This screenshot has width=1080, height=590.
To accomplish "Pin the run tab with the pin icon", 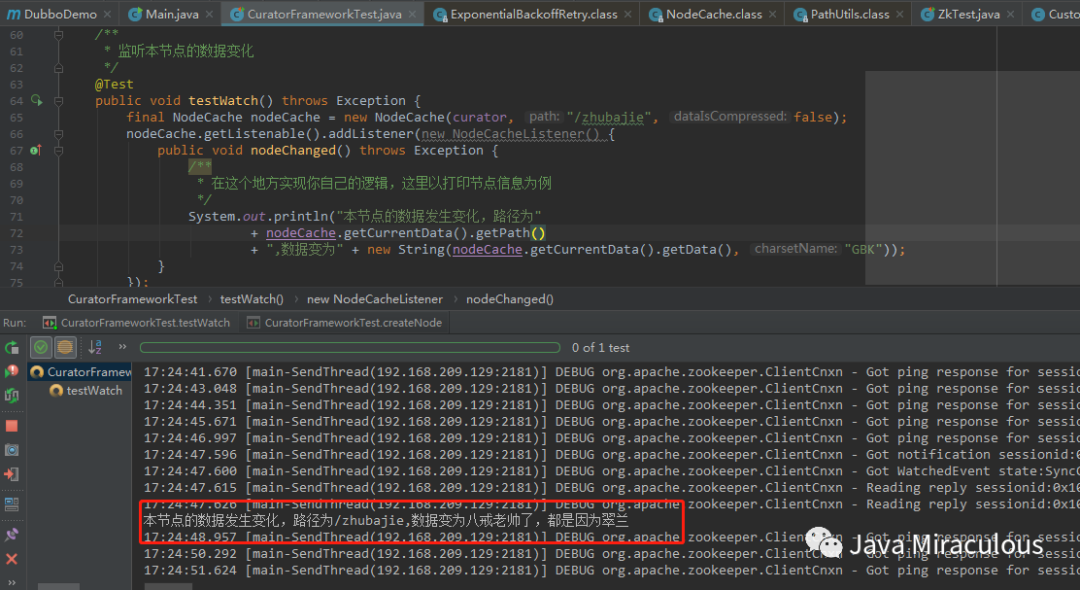I will point(12,534).
